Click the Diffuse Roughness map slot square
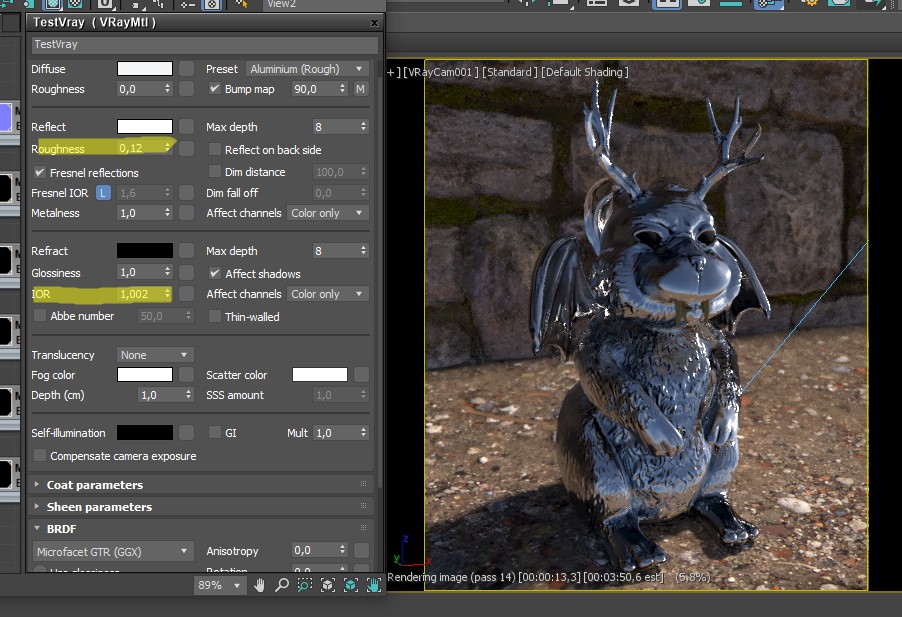The height and width of the screenshot is (617, 902). 186,89
